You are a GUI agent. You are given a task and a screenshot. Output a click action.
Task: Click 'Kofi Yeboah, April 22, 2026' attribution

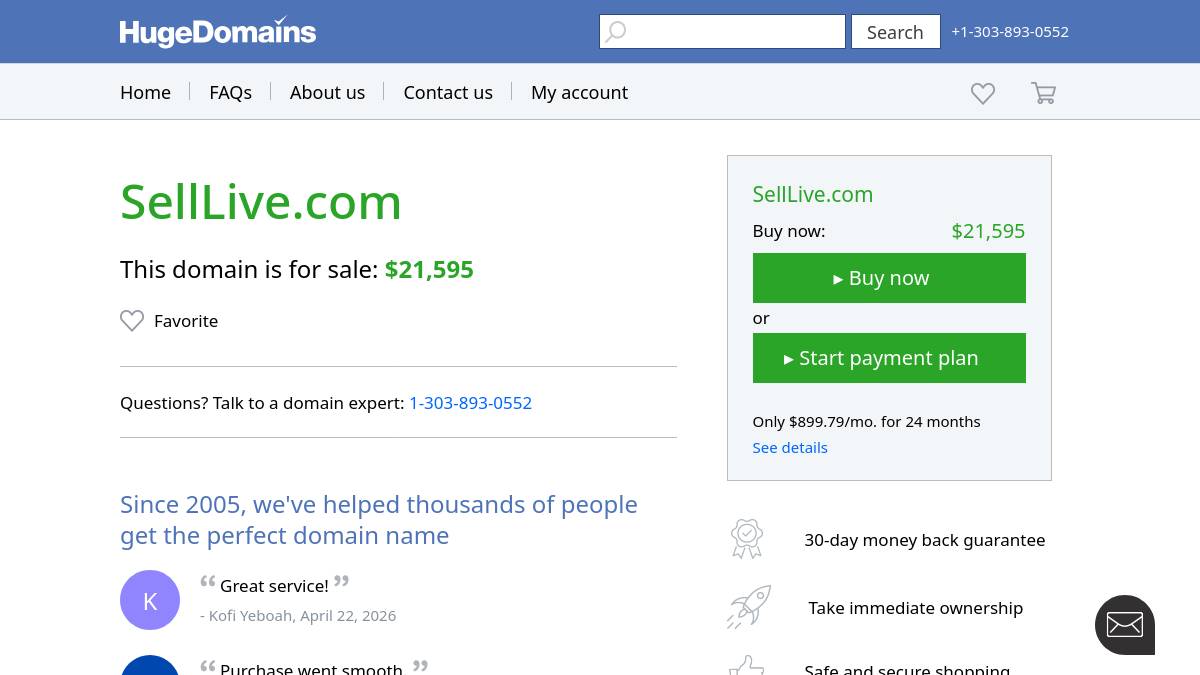[298, 615]
